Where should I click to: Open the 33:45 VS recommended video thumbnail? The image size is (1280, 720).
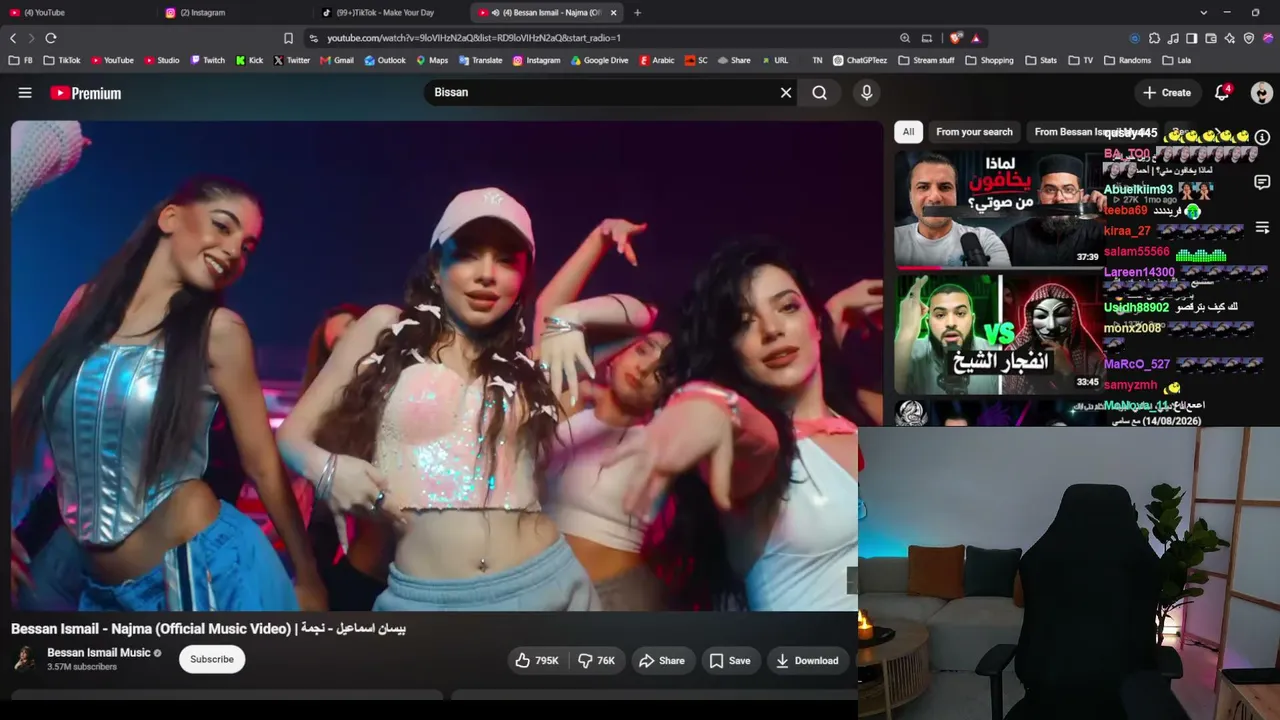(x=999, y=334)
